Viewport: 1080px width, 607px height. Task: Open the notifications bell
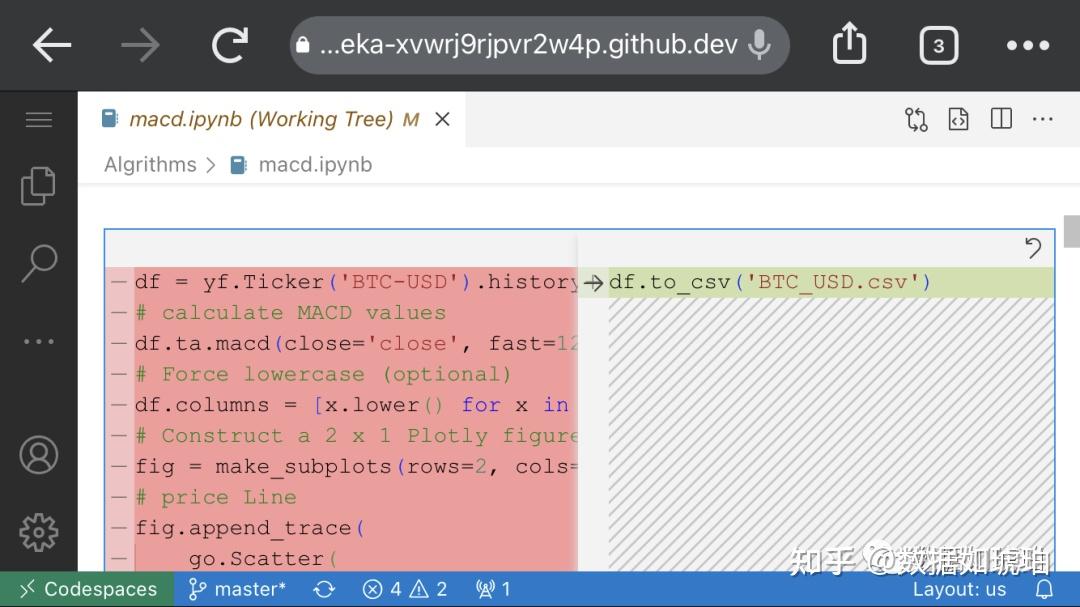tap(1044, 589)
